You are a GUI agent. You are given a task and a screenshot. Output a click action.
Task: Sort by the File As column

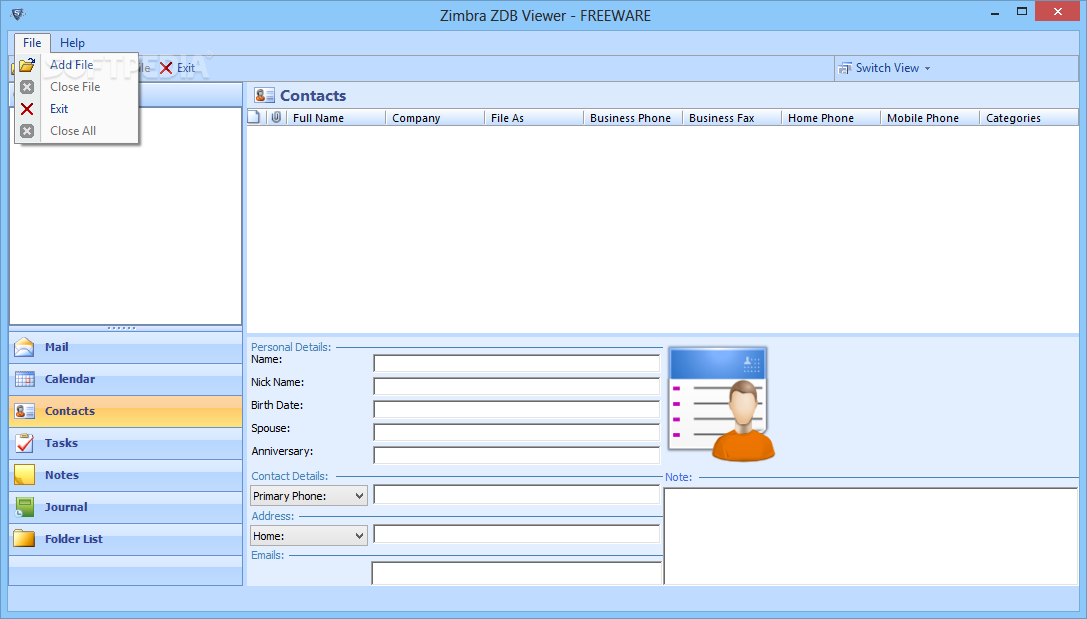pos(534,118)
